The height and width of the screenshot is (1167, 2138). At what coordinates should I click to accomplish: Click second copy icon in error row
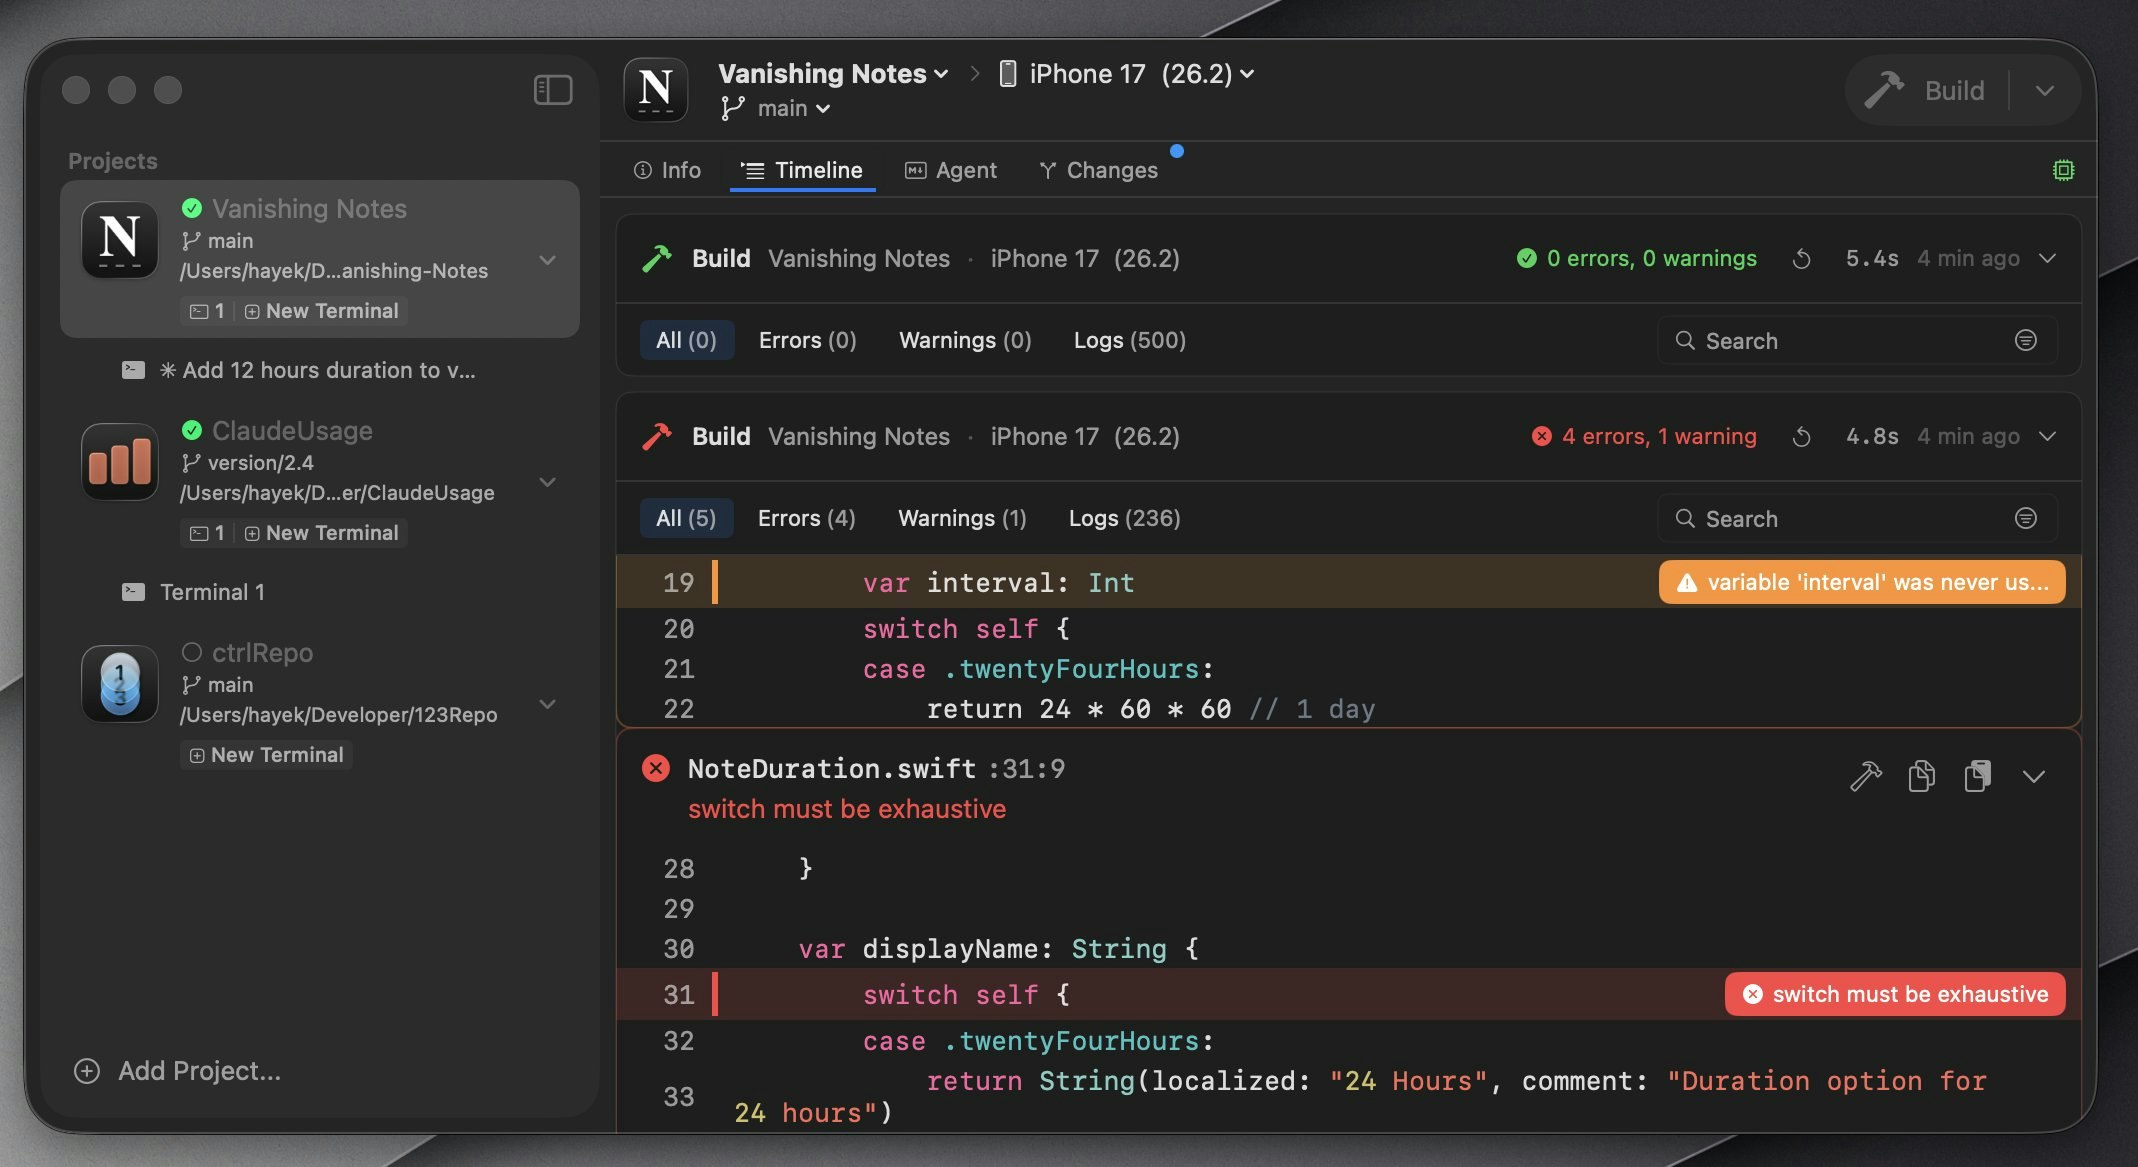(x=1977, y=776)
